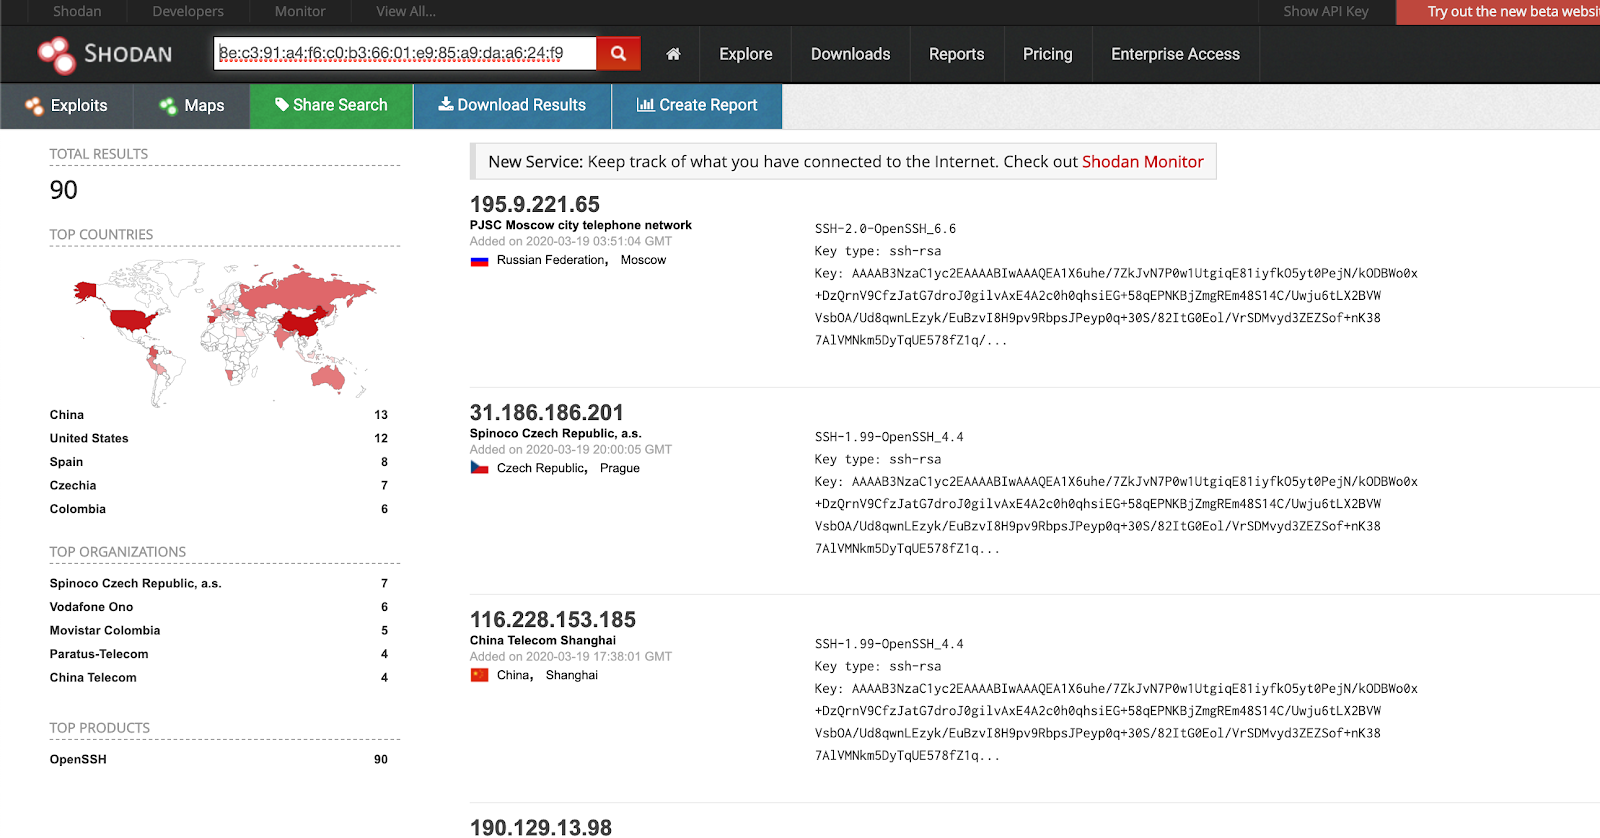This screenshot has height=838, width=1600.
Task: Go to the home icon
Action: click(673, 54)
